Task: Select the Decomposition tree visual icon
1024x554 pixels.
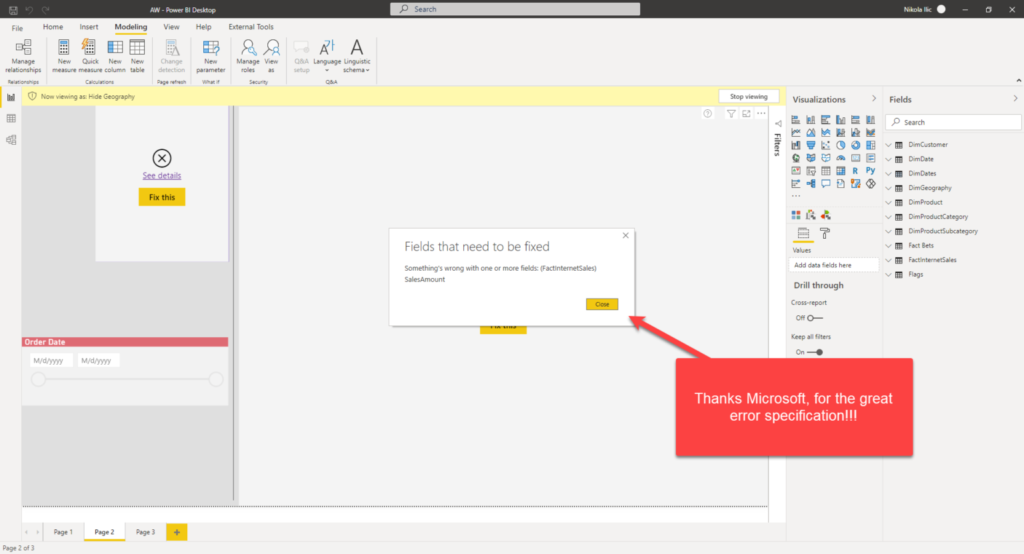Action: (x=810, y=184)
